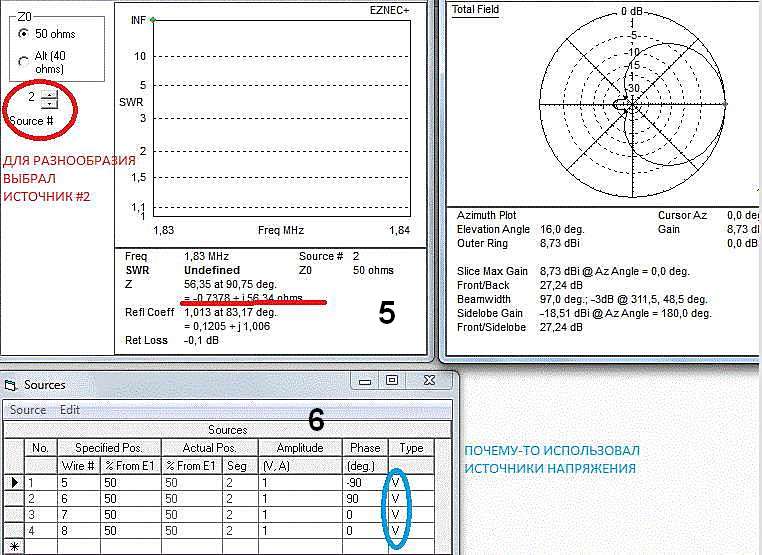The width and height of the screenshot is (762, 555).
Task: Open the Source menu in Sources window
Action: coord(28,410)
